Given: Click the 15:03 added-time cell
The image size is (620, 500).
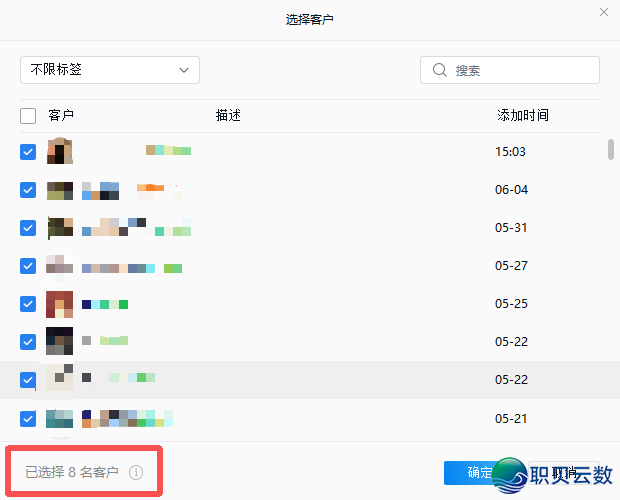Looking at the screenshot, I should click(510, 152).
